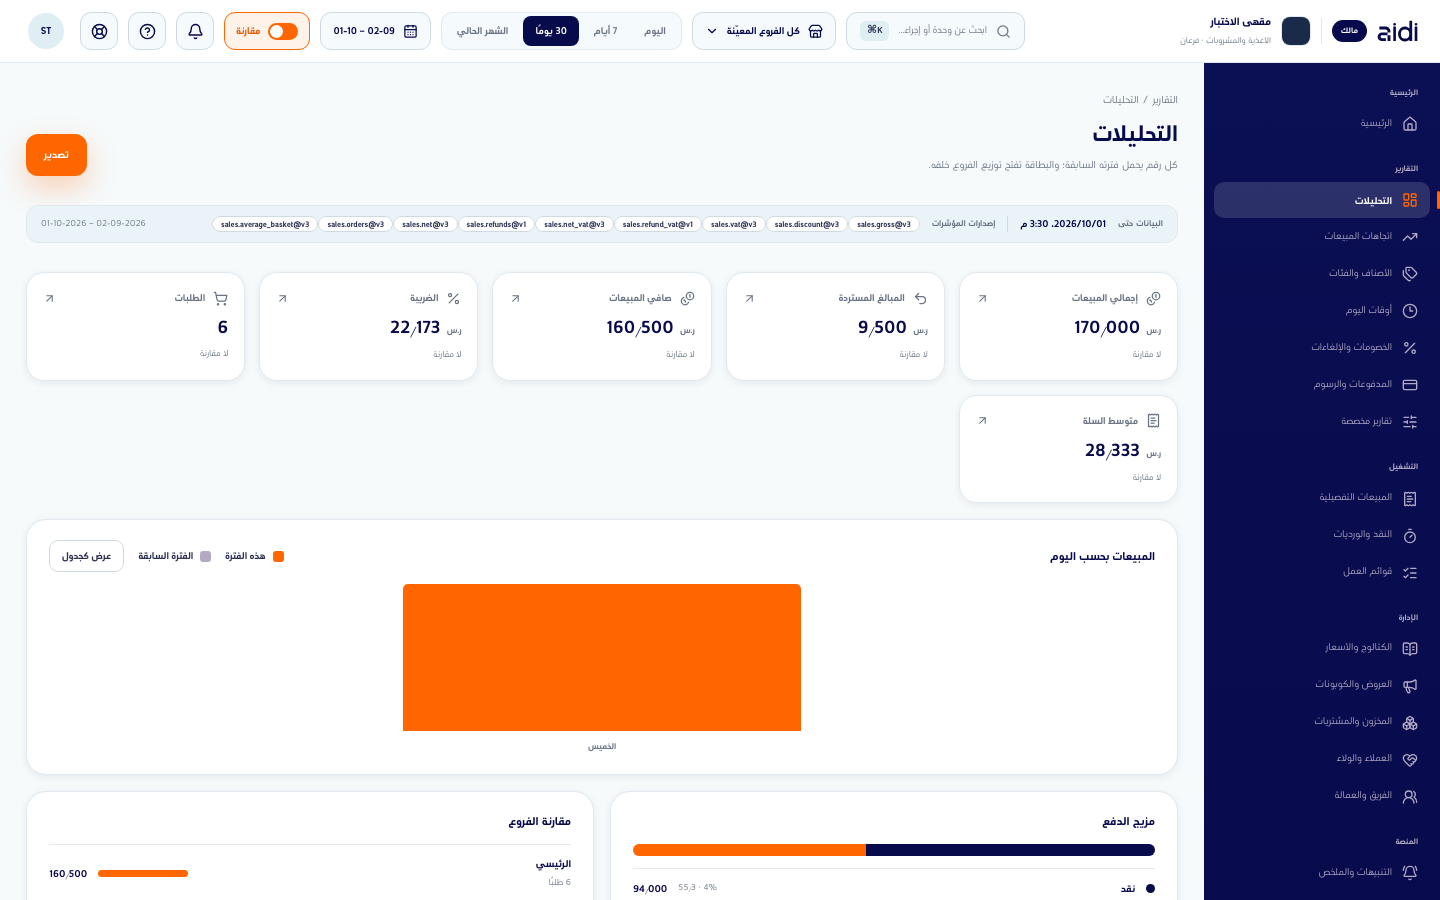The width and height of the screenshot is (1440, 900).
Task: Click the search magnifier icon
Action: pyautogui.click(x=1003, y=31)
